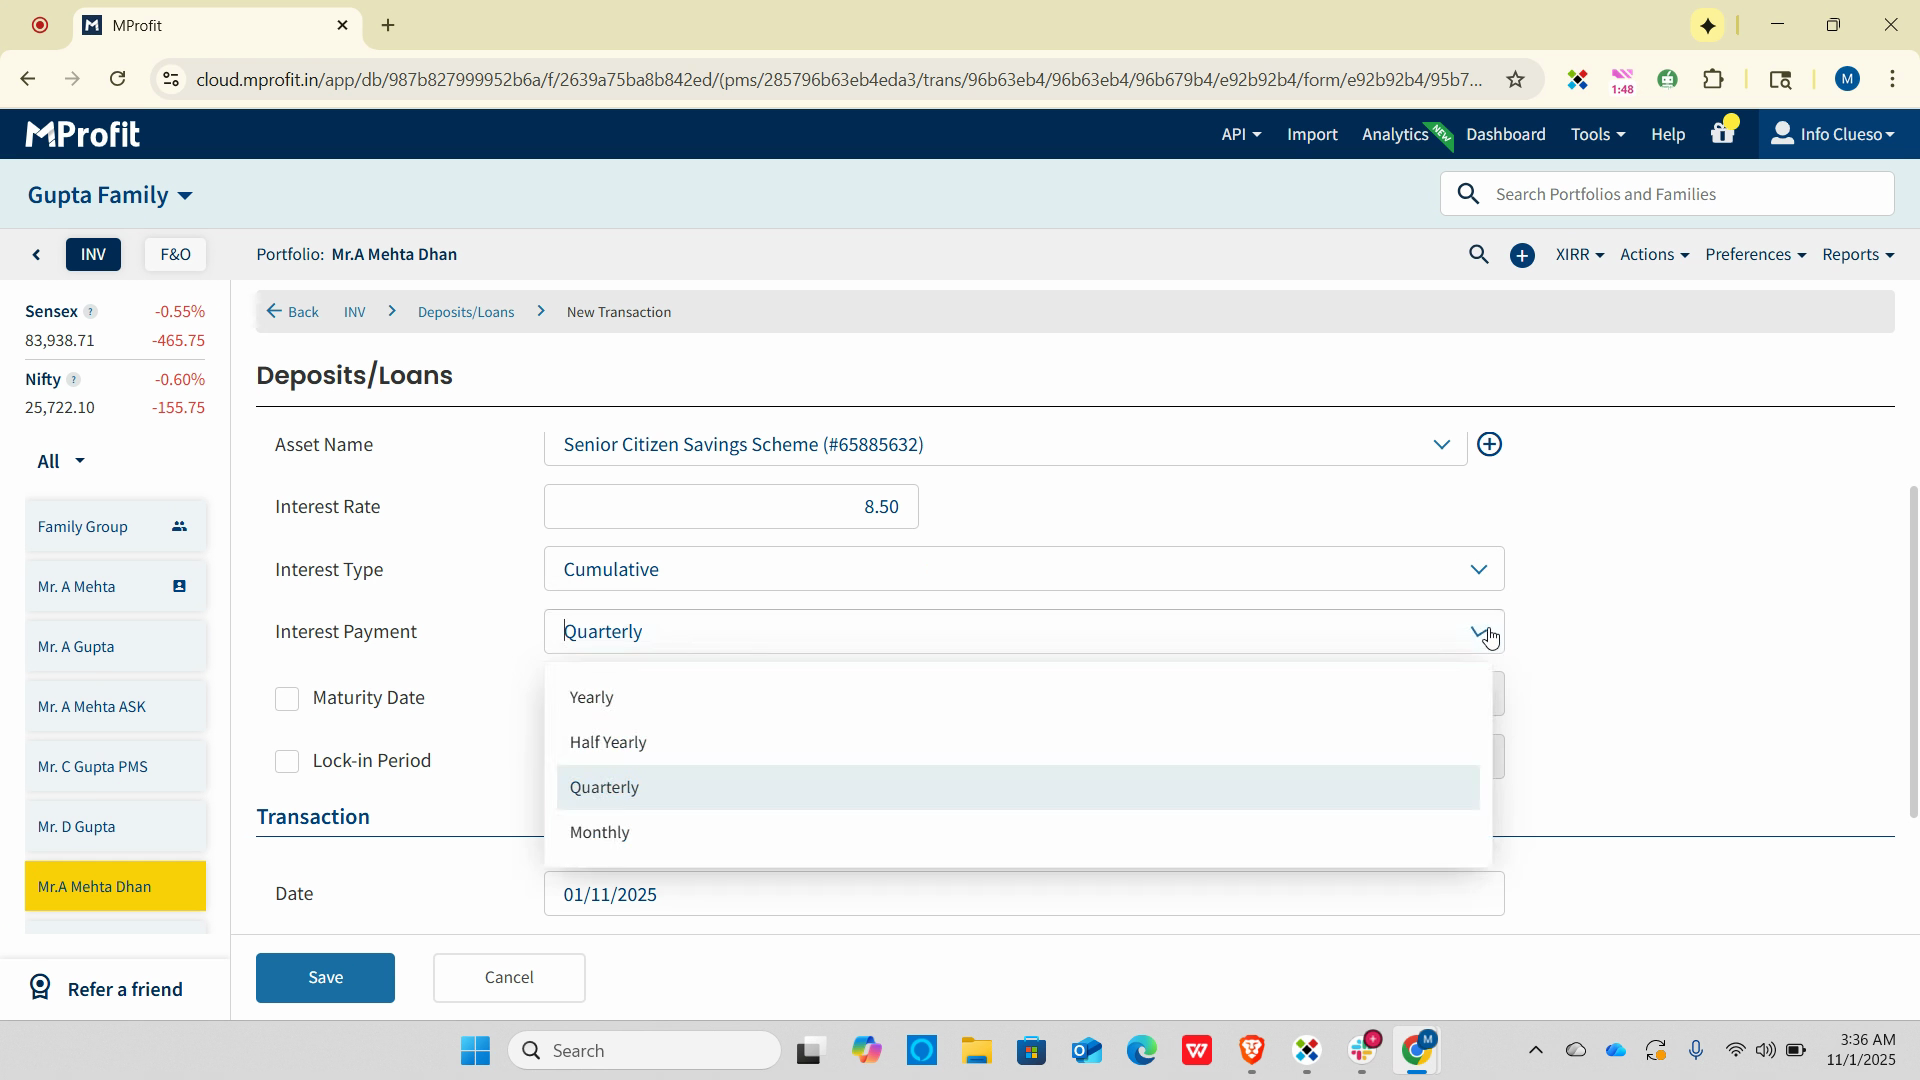Switch to the F&O toggle
The image size is (1920, 1080).
click(175, 255)
